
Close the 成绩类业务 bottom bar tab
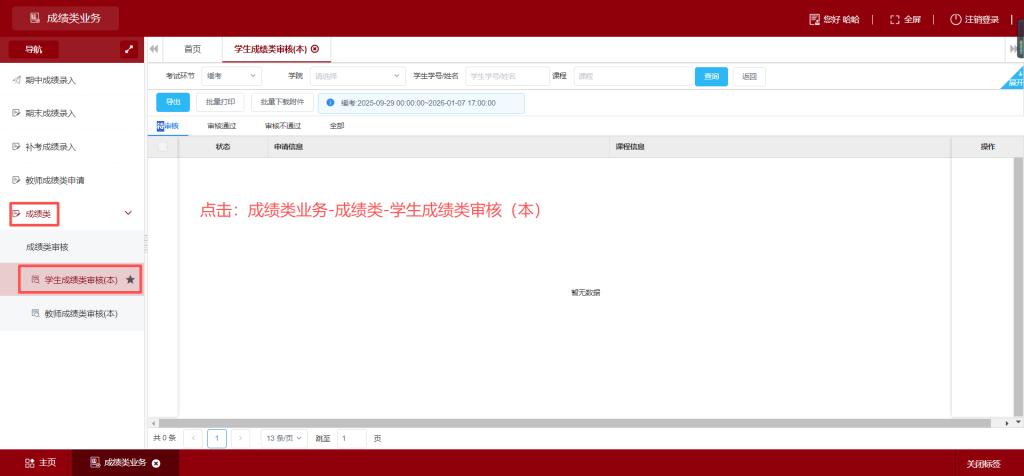[x=156, y=463]
